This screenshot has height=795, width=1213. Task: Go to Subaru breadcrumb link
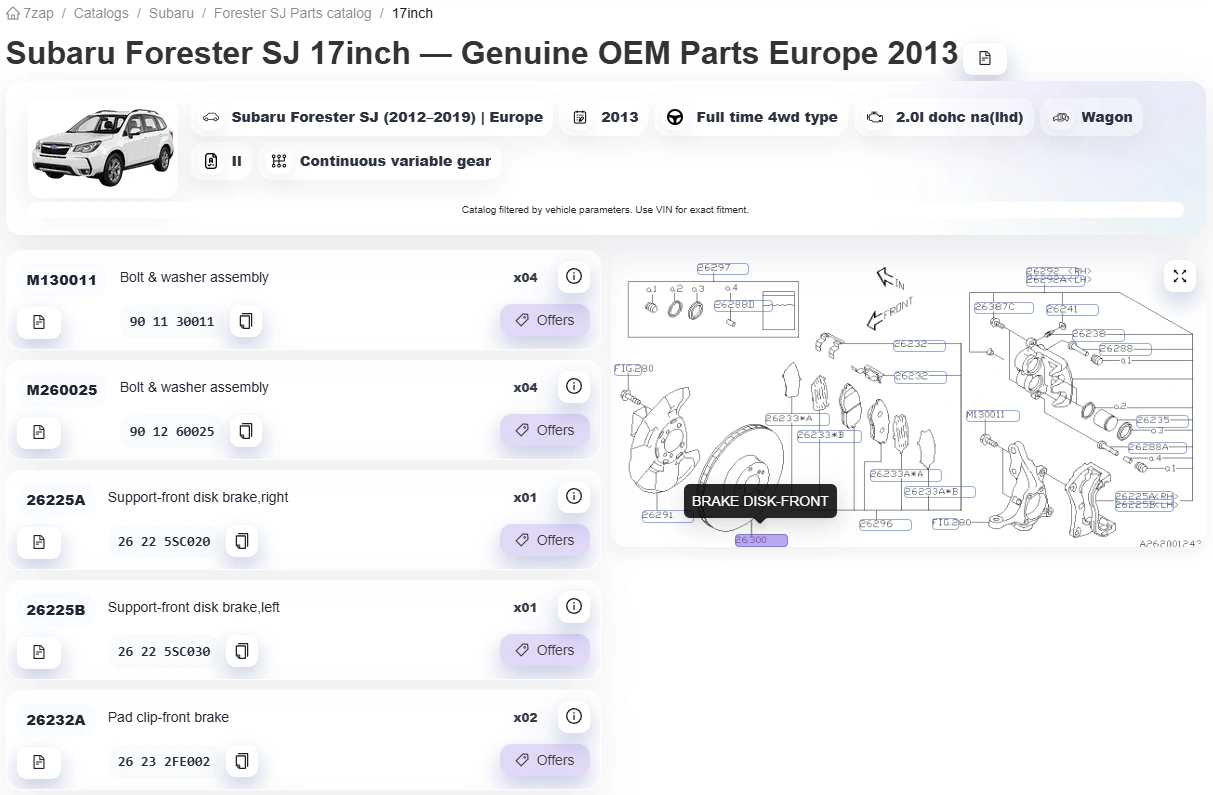171,13
